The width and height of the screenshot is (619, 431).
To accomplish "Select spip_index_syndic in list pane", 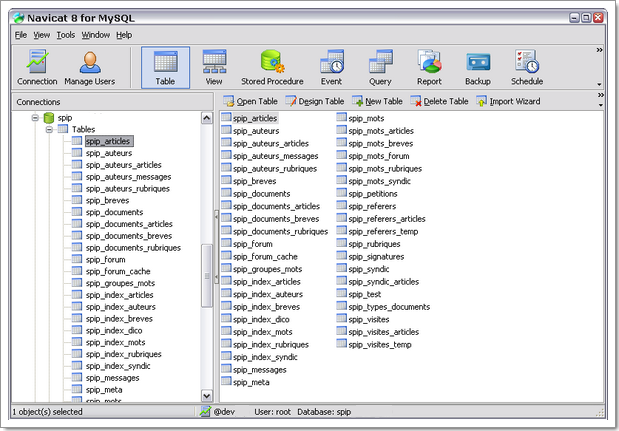I will pyautogui.click(x=265, y=357).
